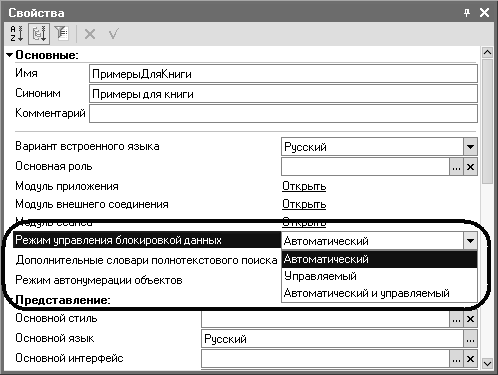Collapse the Основные section

[10, 55]
